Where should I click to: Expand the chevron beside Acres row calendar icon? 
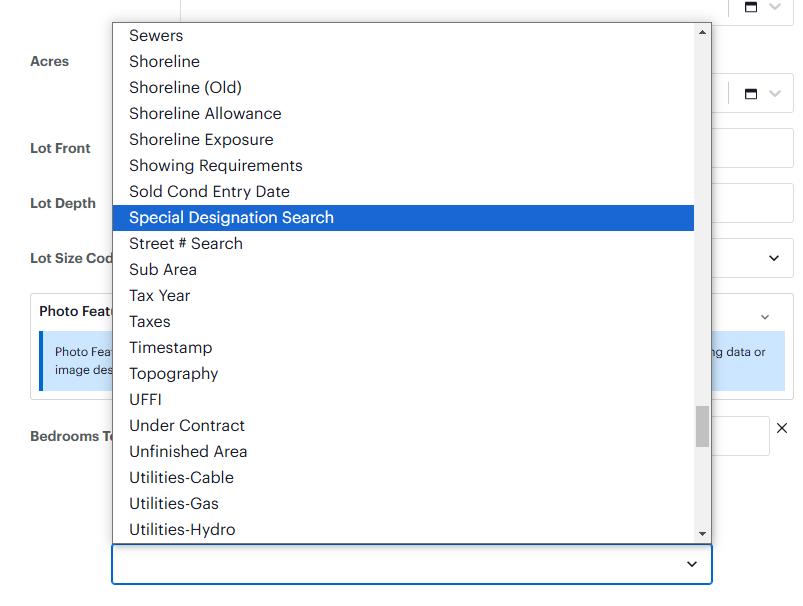point(775,94)
